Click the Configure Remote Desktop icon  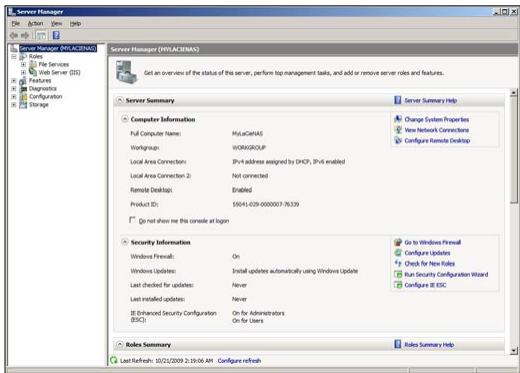pos(398,140)
